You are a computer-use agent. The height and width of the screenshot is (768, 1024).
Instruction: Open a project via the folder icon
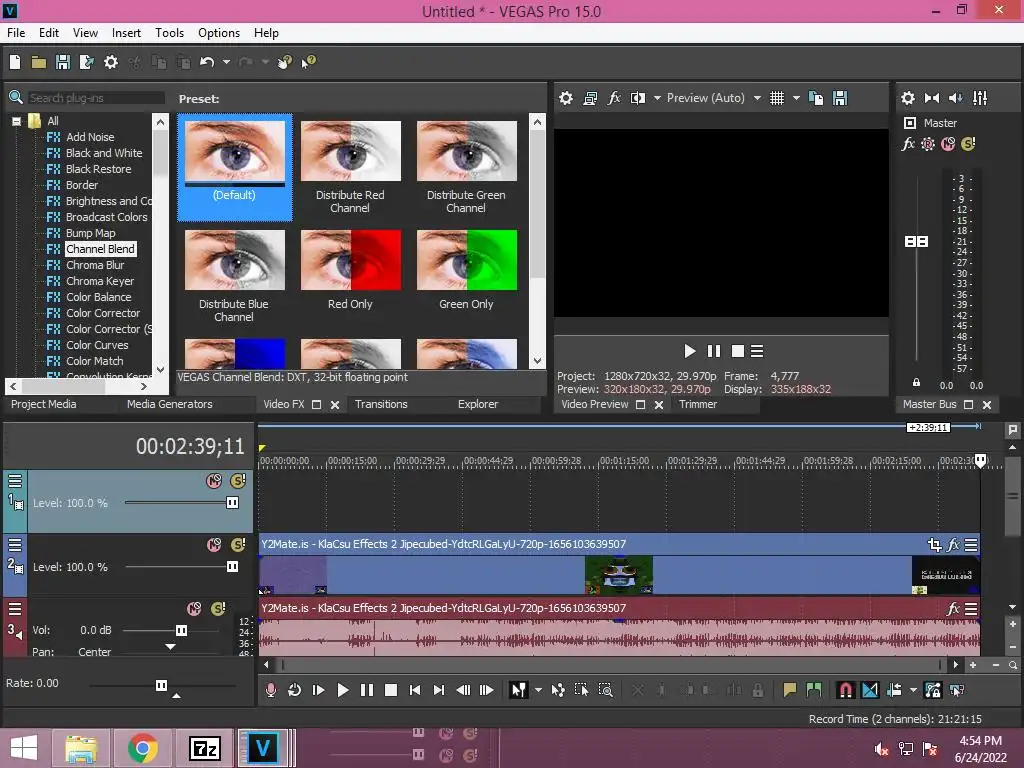pyautogui.click(x=39, y=62)
